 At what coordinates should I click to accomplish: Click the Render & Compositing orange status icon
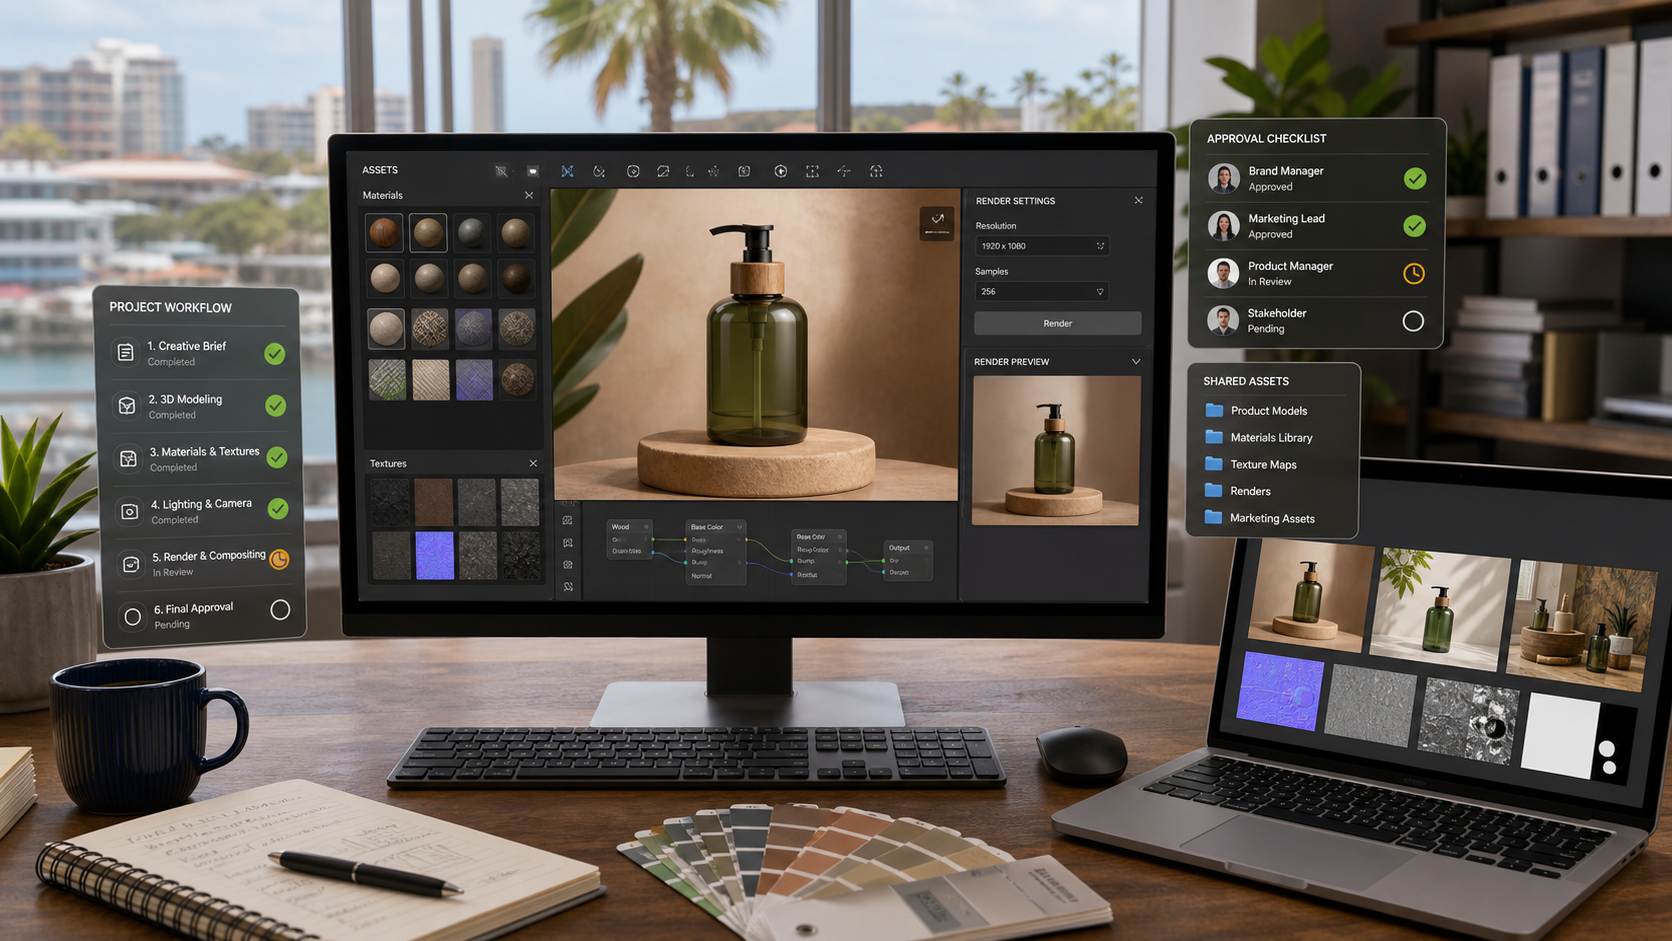pos(279,559)
